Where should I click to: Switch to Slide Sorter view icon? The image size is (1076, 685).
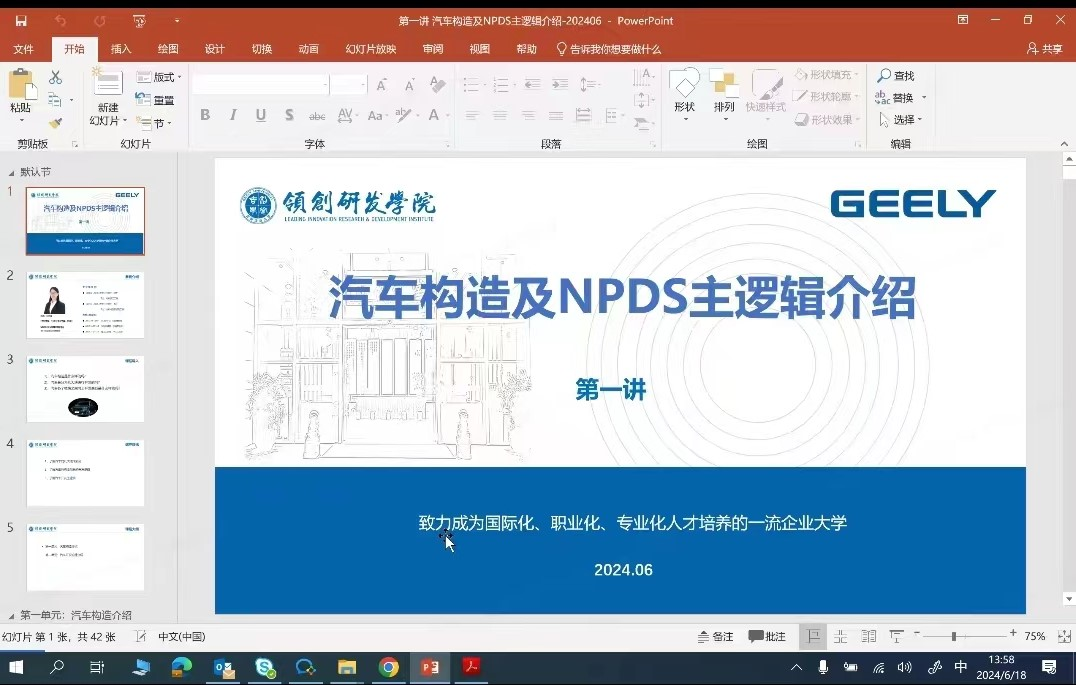pos(841,636)
